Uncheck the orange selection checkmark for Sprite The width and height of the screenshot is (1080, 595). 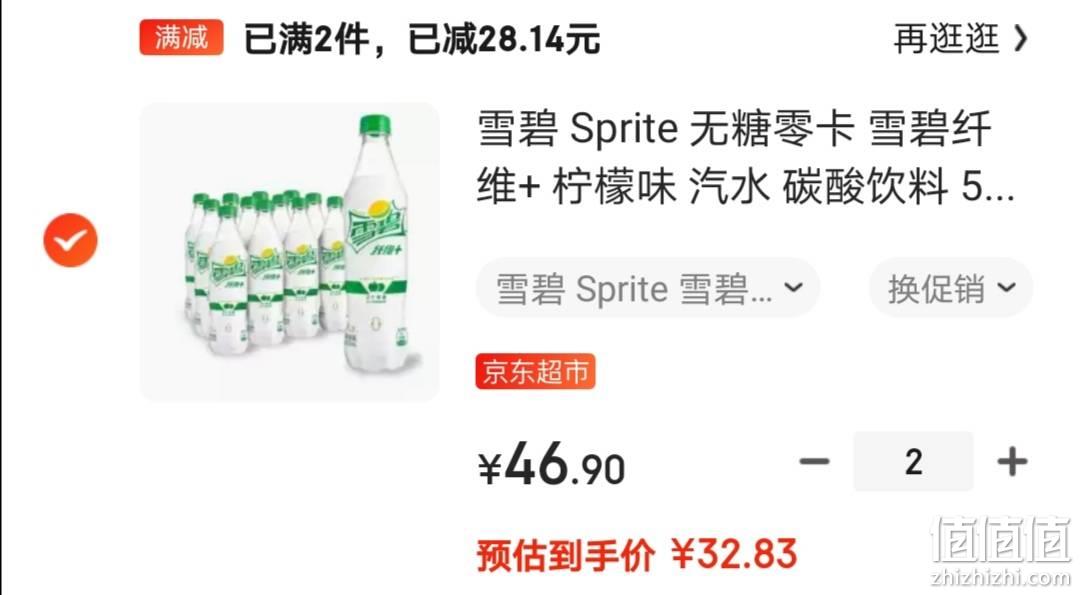[70, 240]
